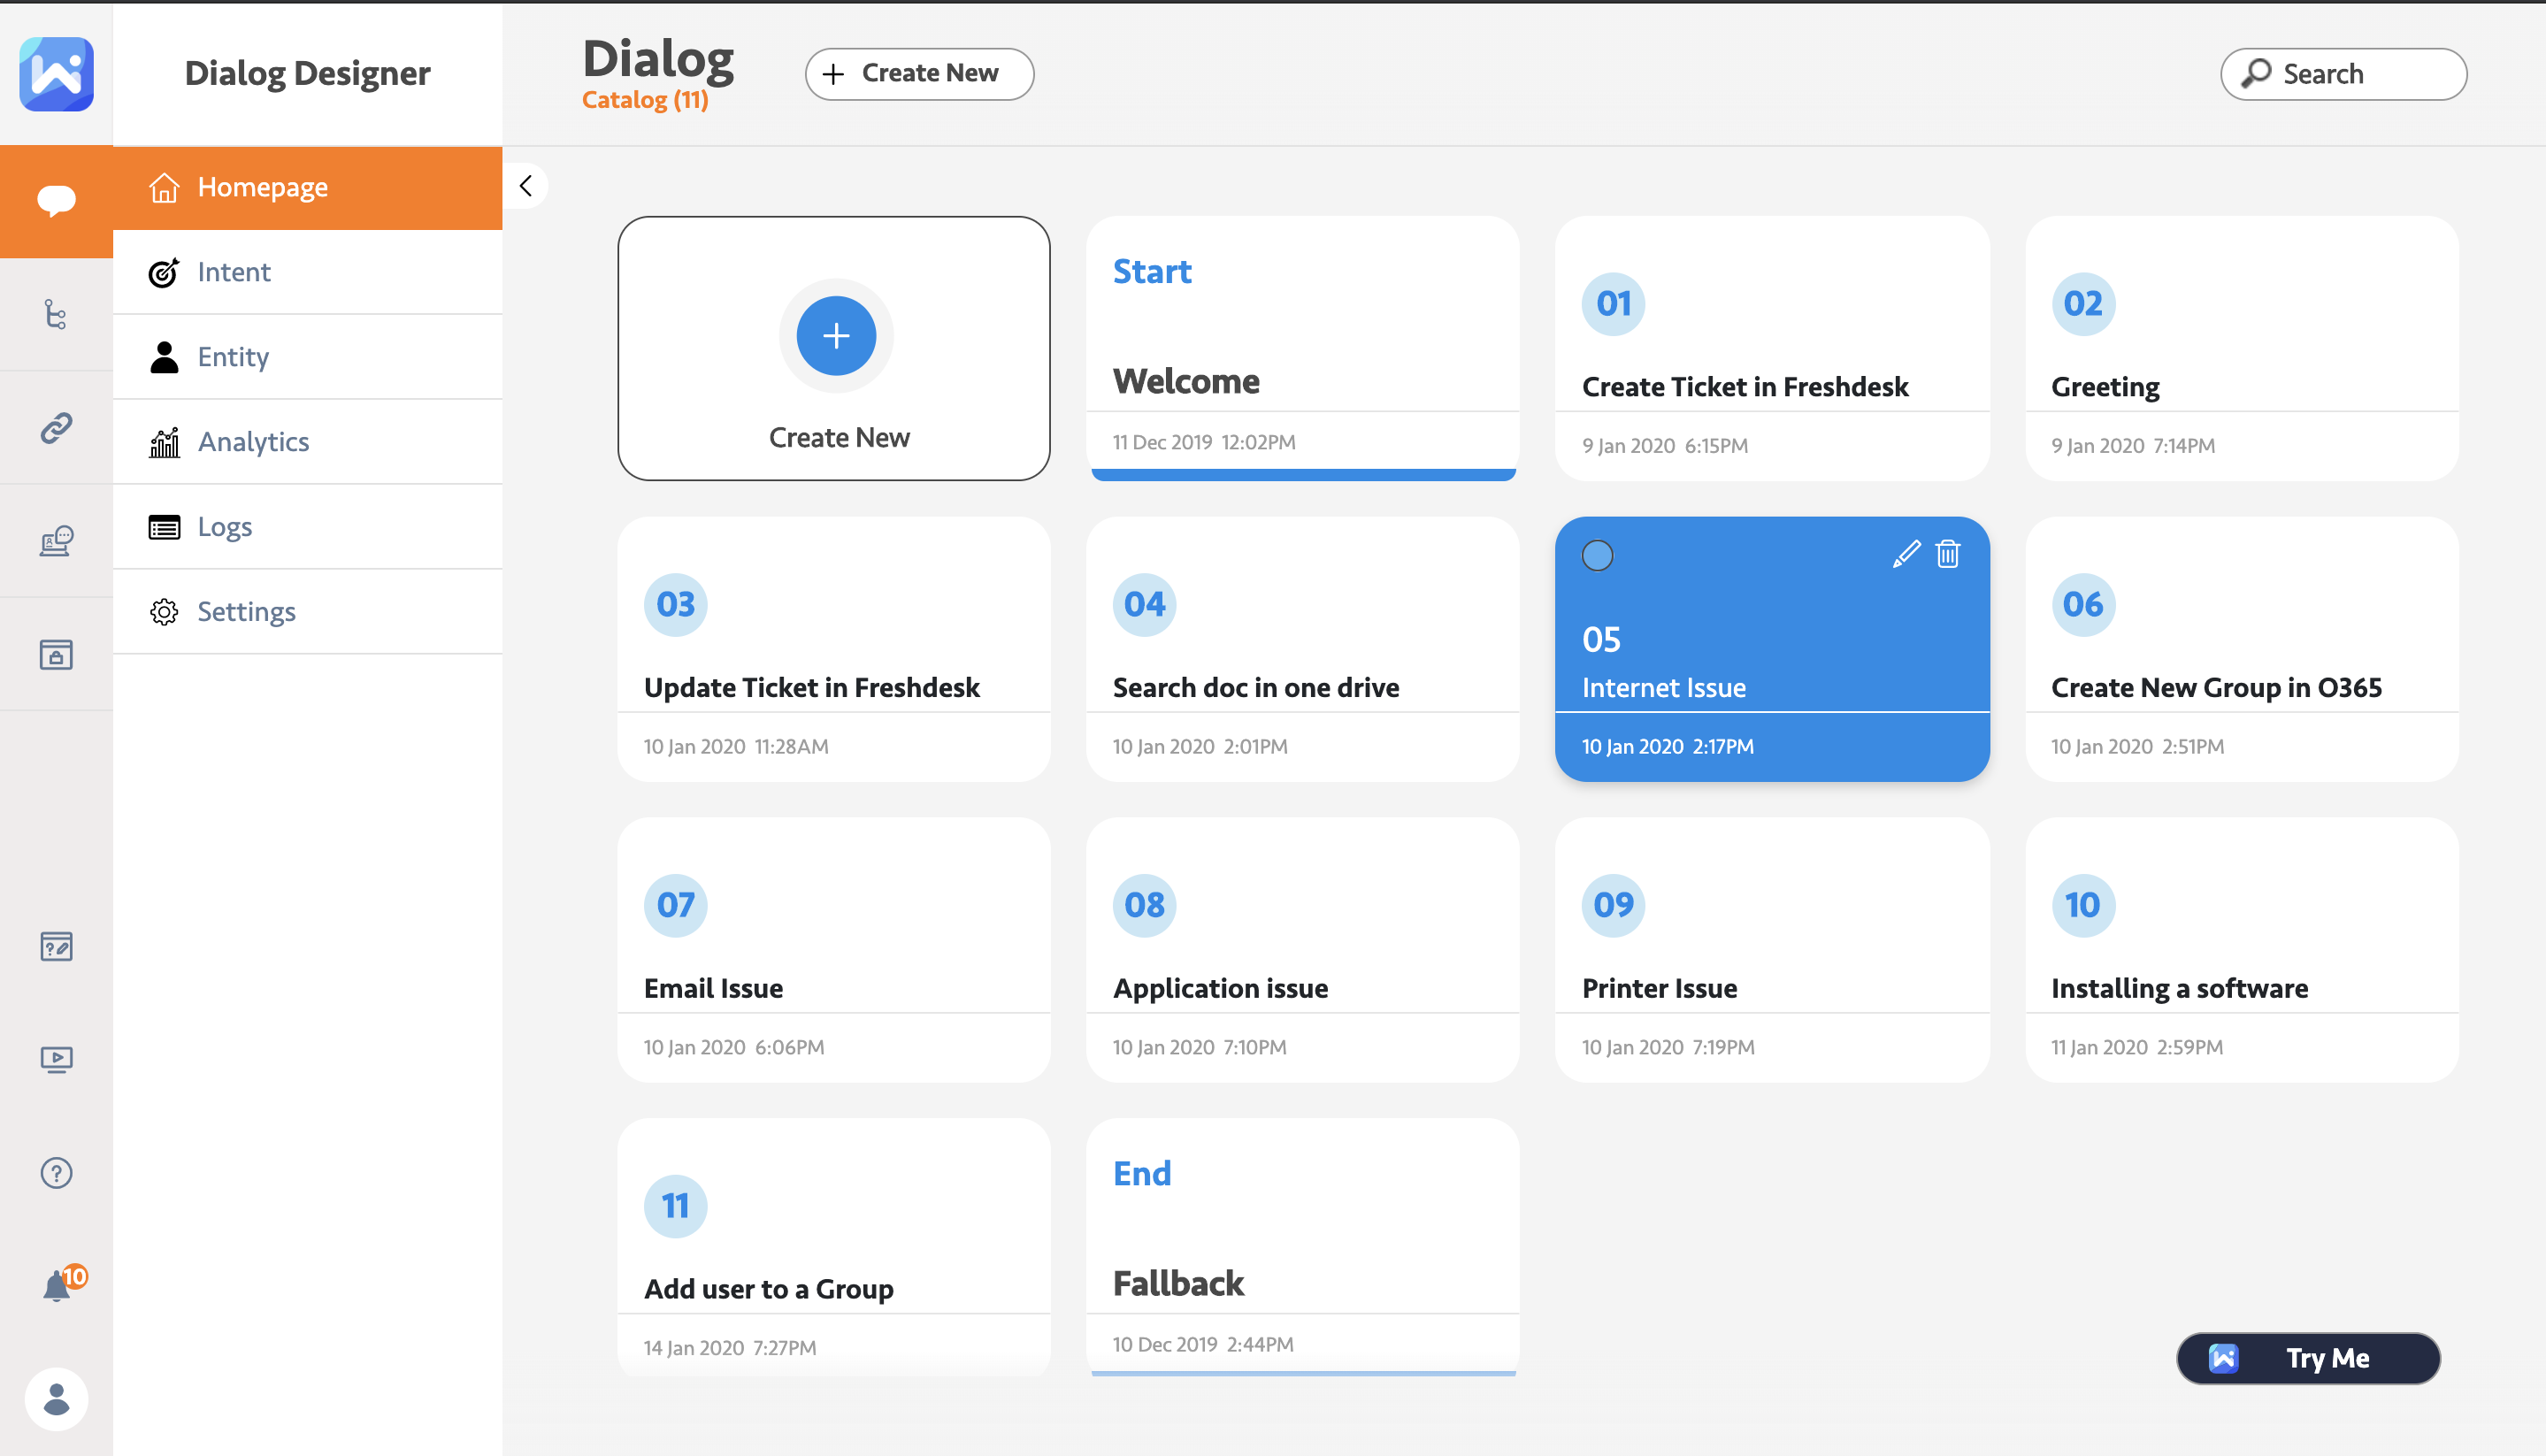
Task: Launch the Try Me button
Action: 2308,1358
